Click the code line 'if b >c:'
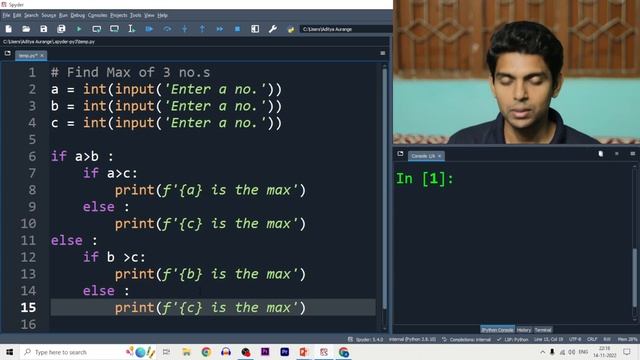The width and height of the screenshot is (640, 360). click(114, 257)
